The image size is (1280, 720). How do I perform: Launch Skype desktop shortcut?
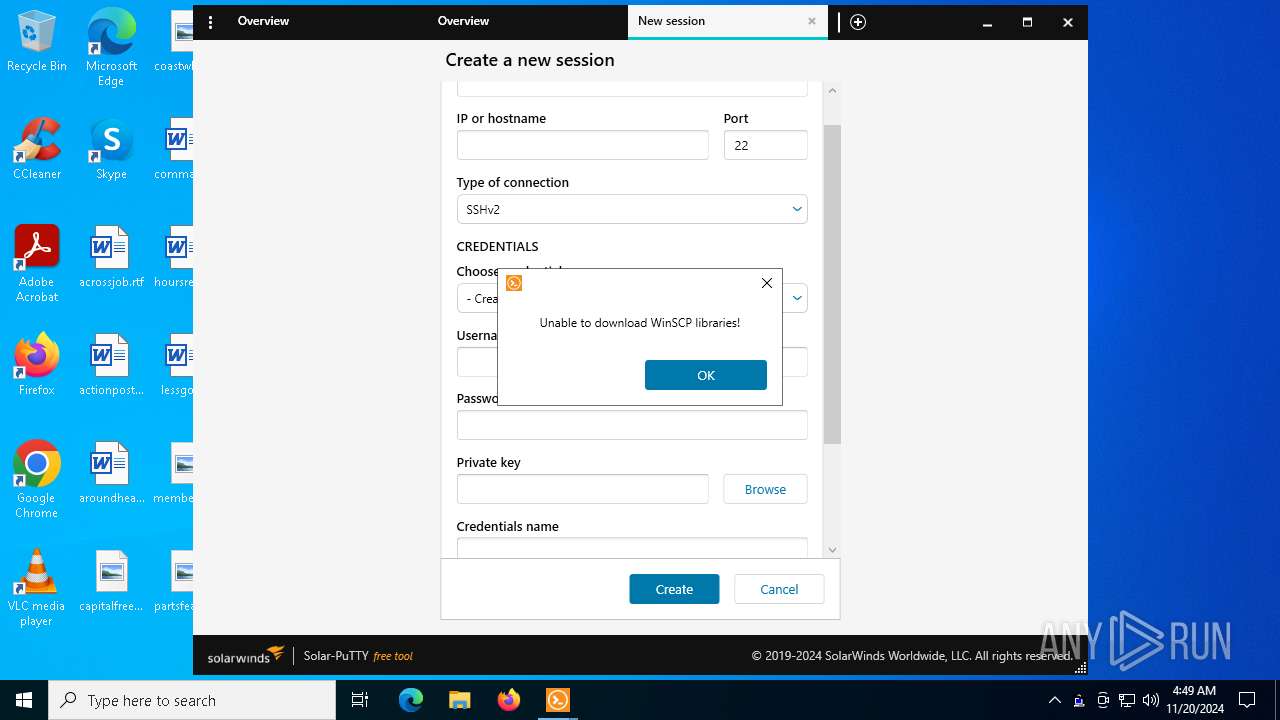click(x=111, y=149)
